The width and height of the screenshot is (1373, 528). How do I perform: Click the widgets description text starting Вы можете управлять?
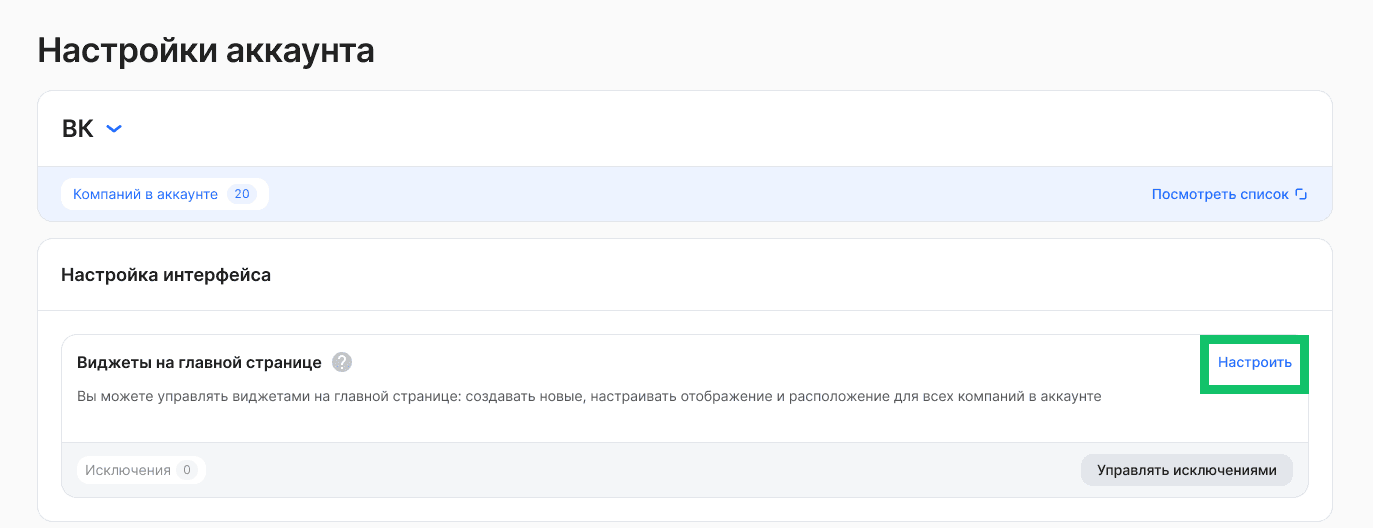point(589,396)
